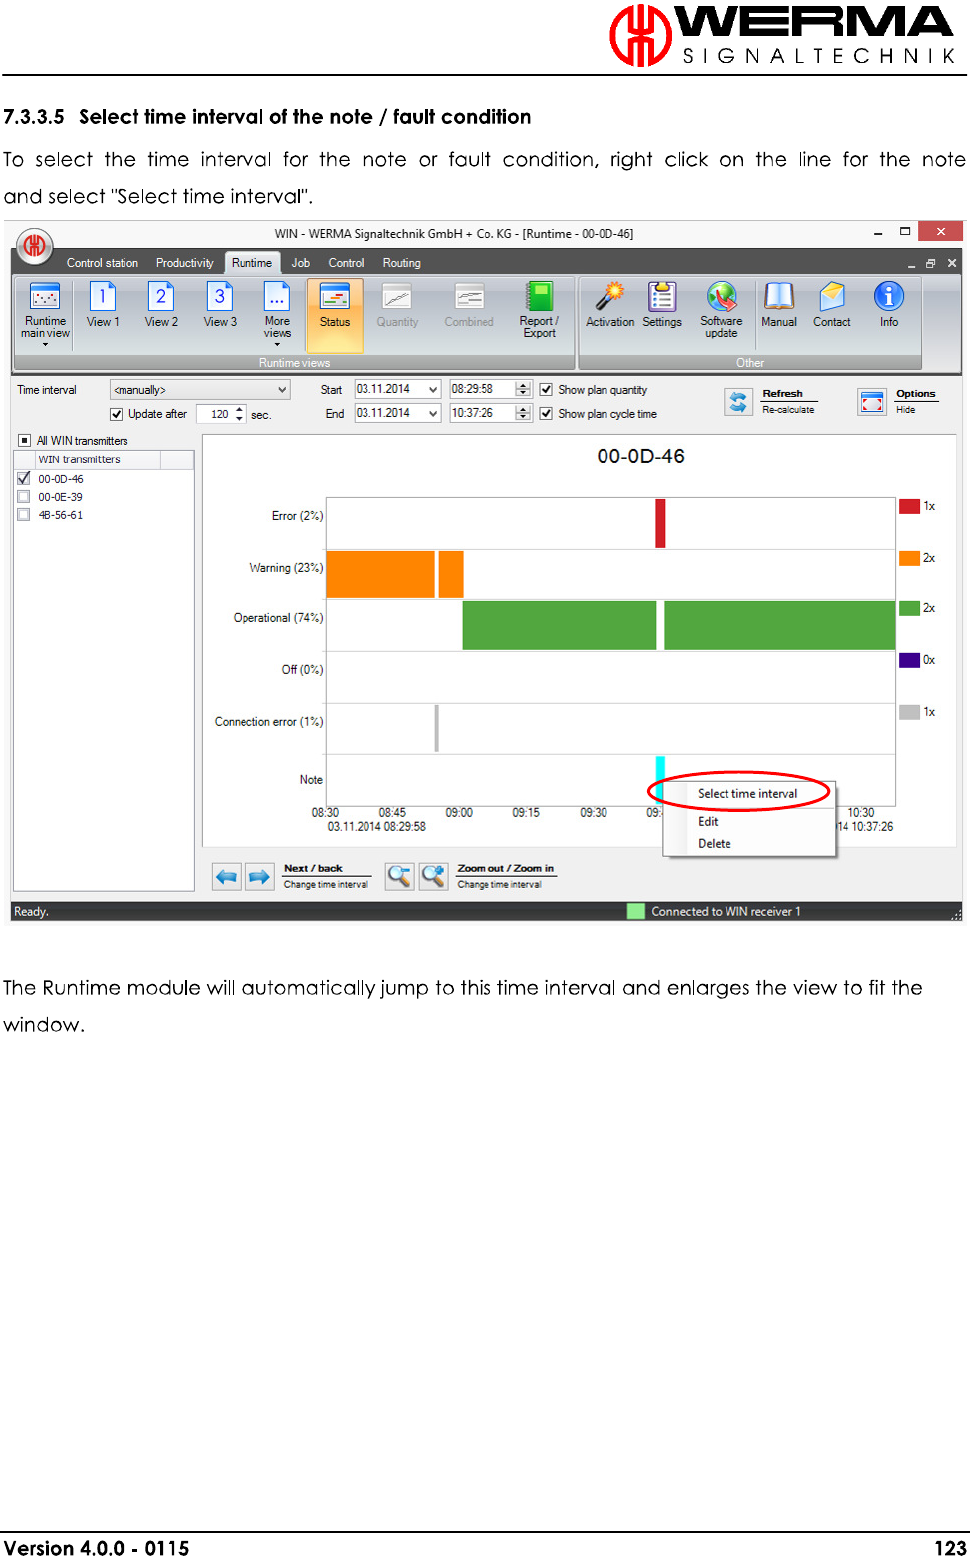Click the End time spinner arrows

pos(523,413)
